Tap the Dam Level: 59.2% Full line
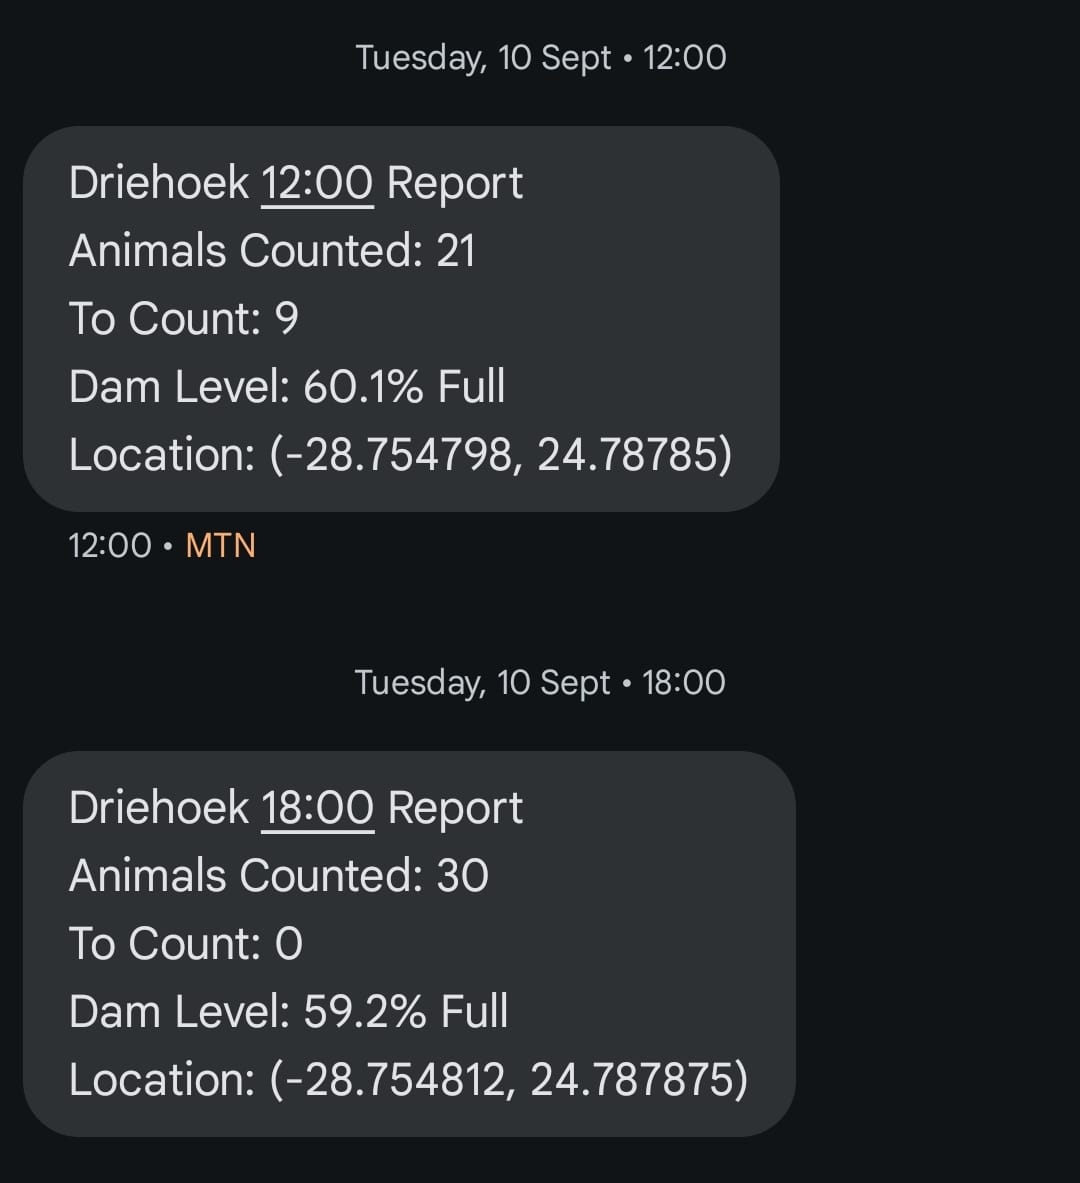 (289, 1012)
